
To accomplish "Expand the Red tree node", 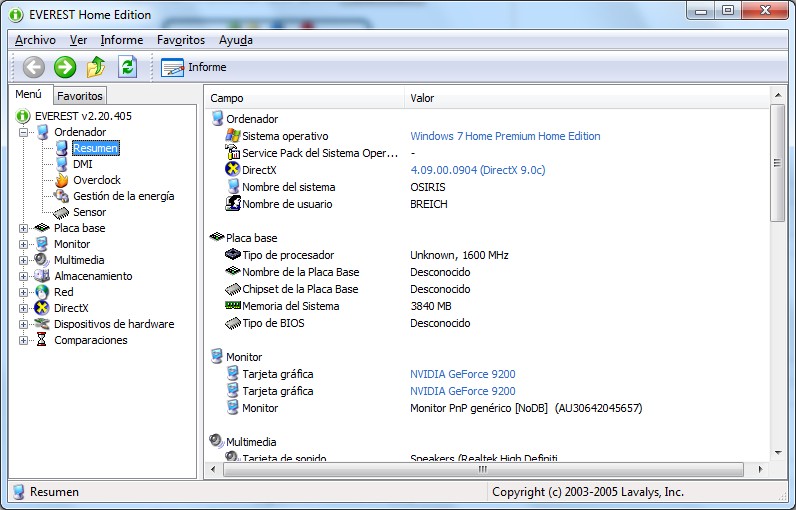I will [x=23, y=292].
